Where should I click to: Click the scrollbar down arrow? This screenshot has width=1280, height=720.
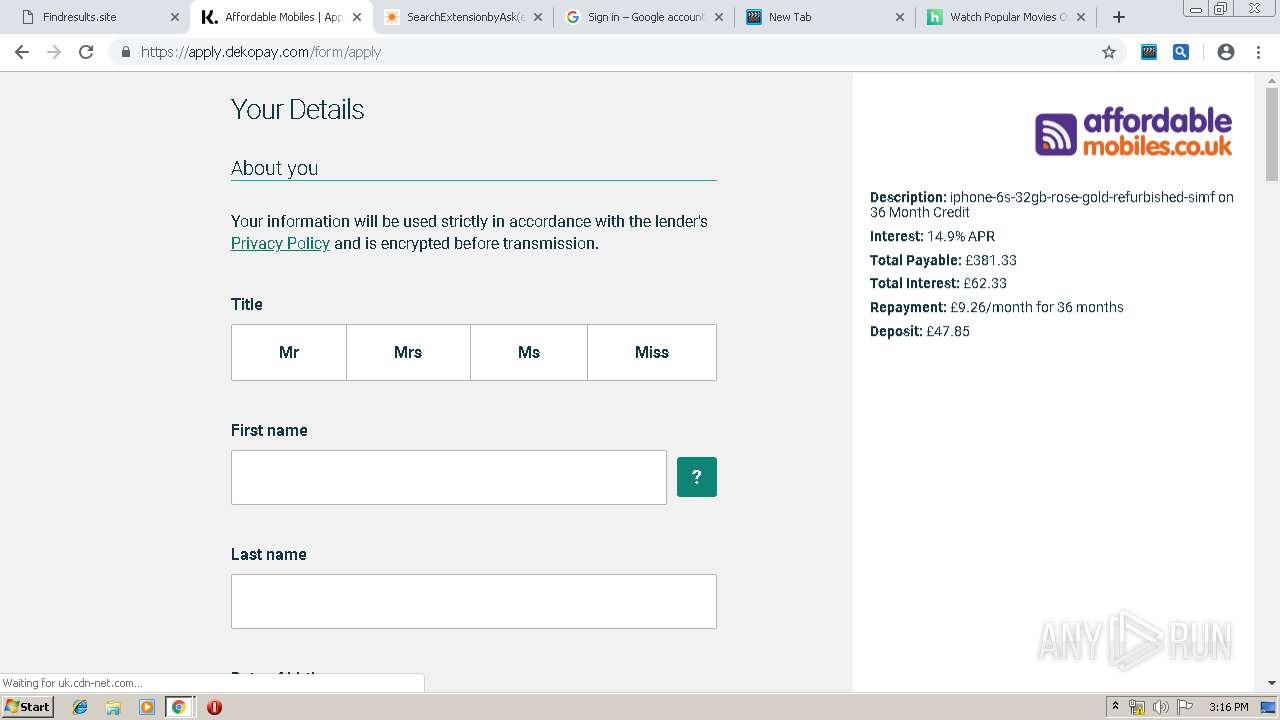[x=1272, y=683]
